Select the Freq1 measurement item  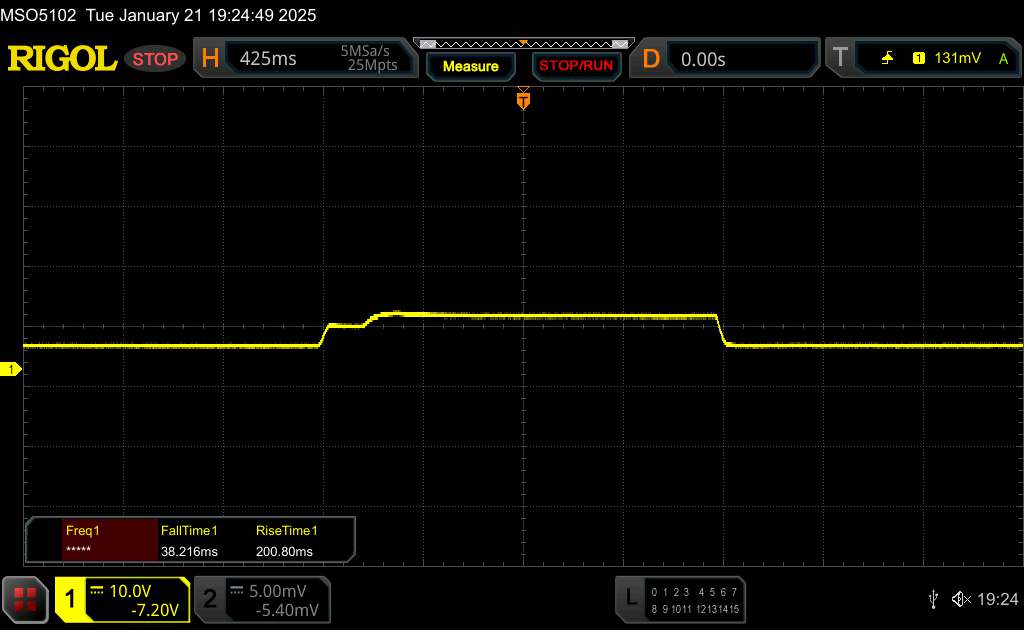coord(92,541)
